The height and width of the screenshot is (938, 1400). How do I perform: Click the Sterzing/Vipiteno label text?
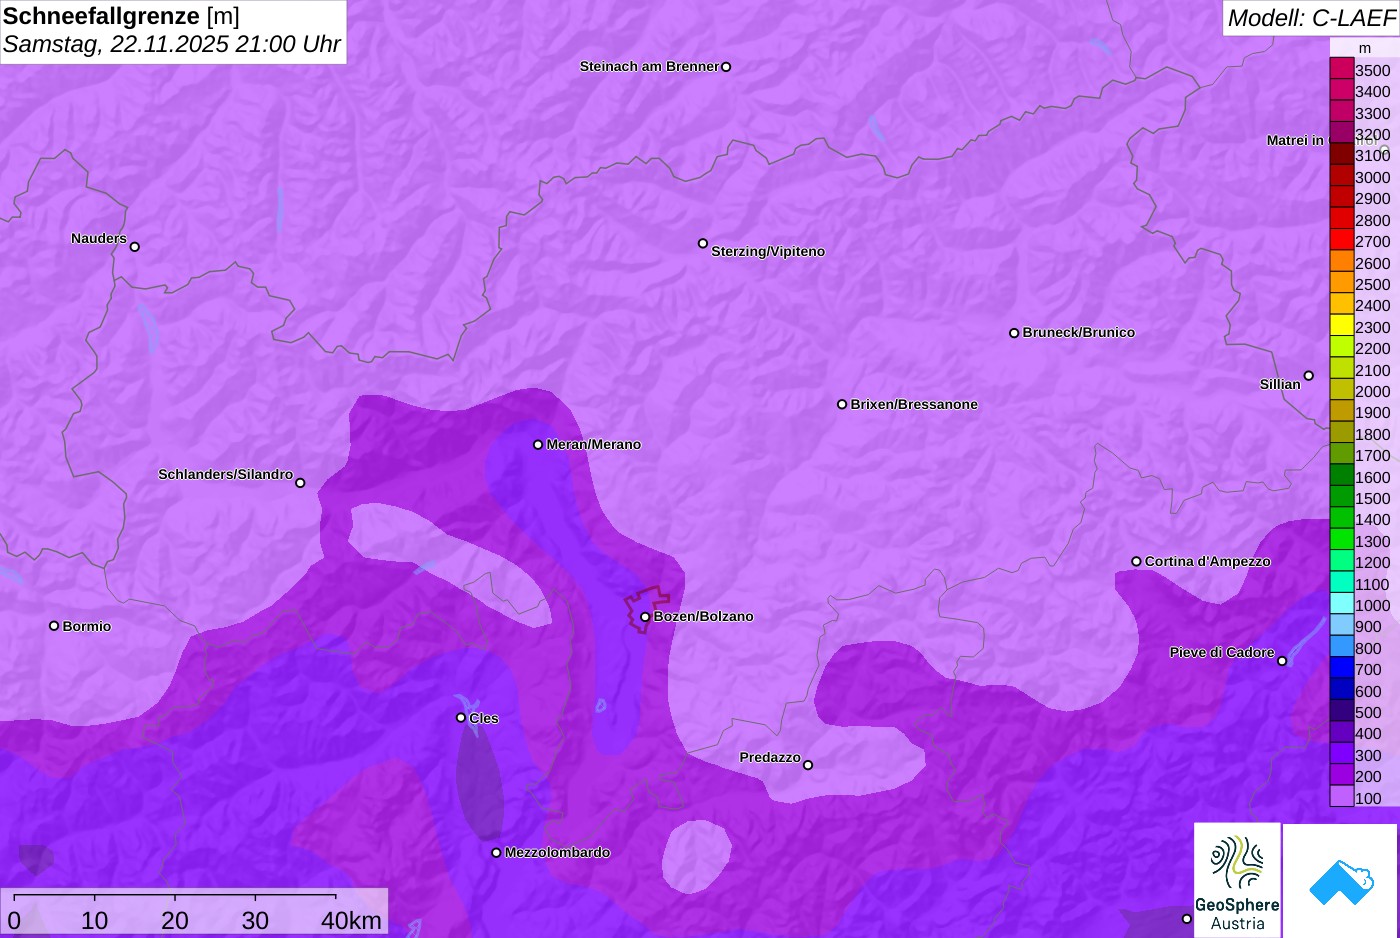(x=768, y=251)
